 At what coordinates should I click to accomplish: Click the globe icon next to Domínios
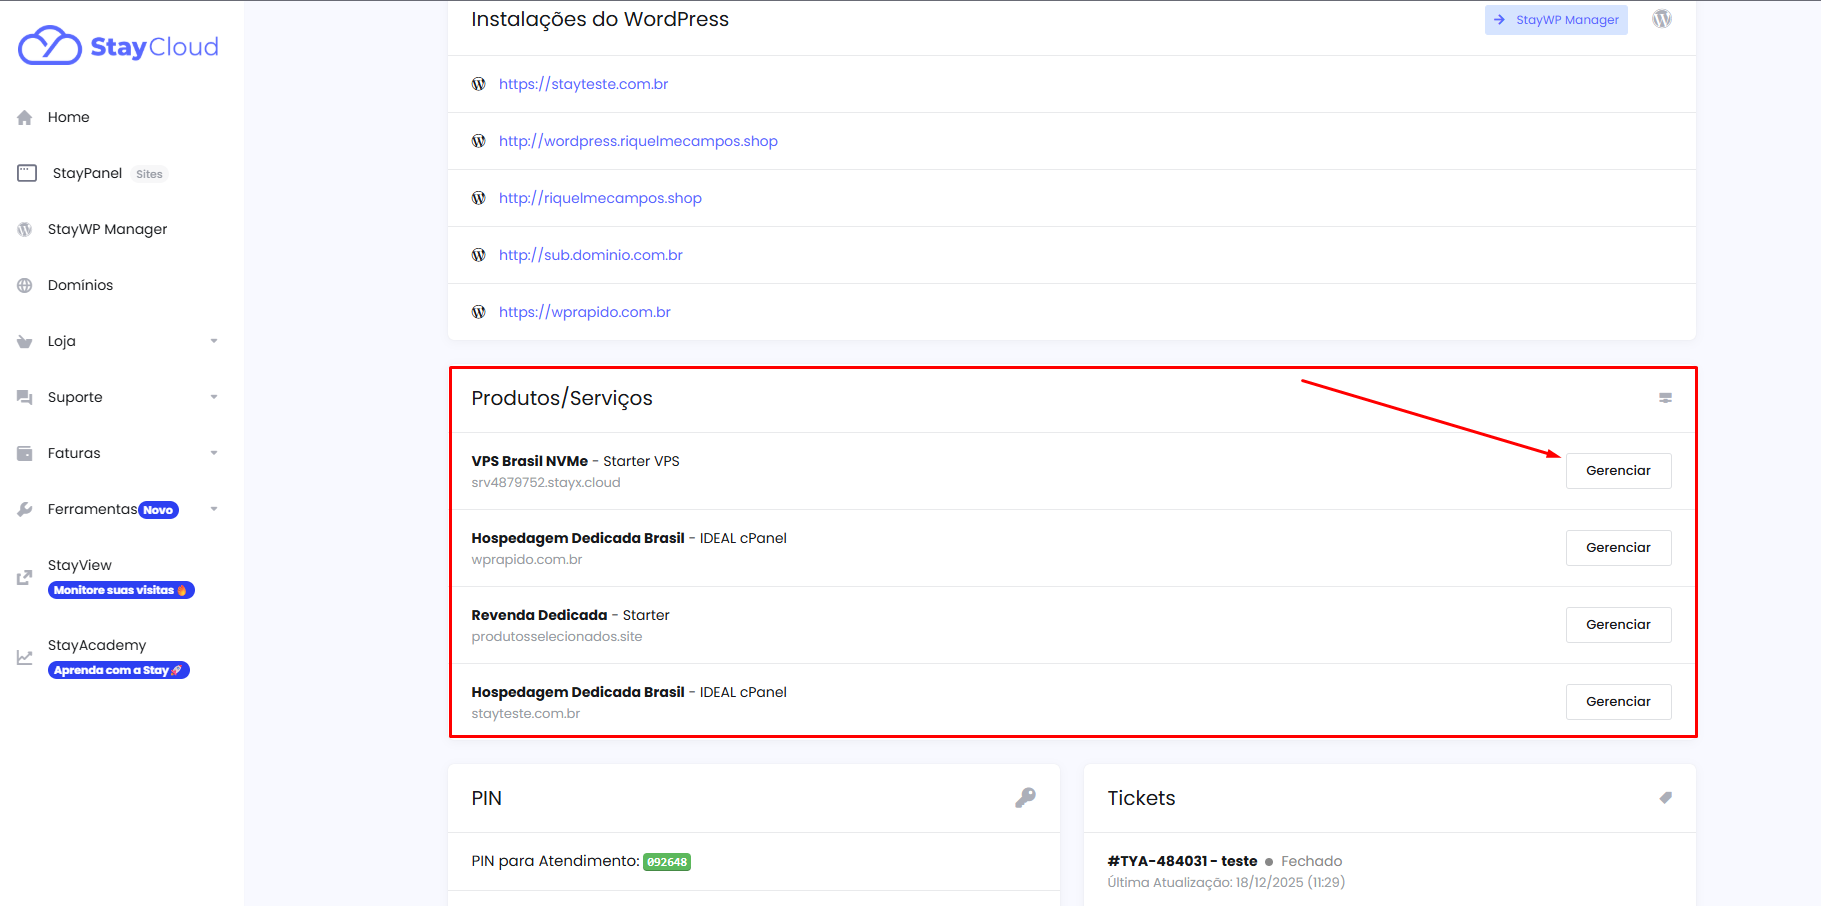[x=24, y=284]
